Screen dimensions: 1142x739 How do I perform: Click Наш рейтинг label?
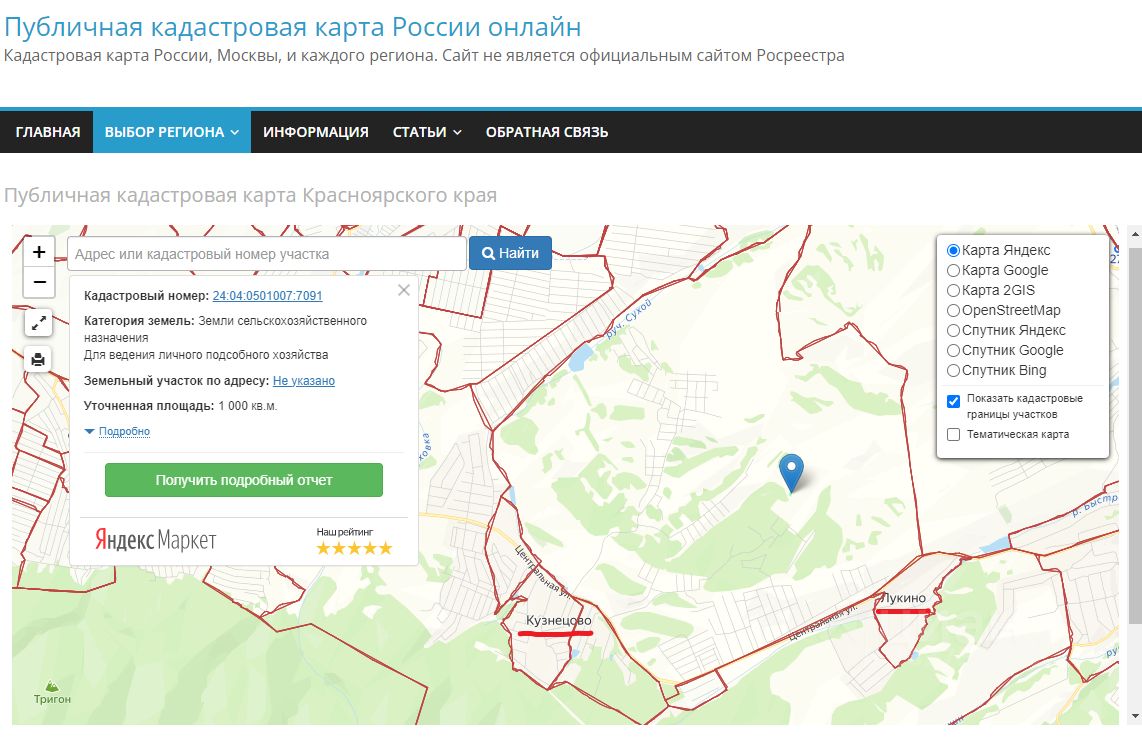coord(344,531)
